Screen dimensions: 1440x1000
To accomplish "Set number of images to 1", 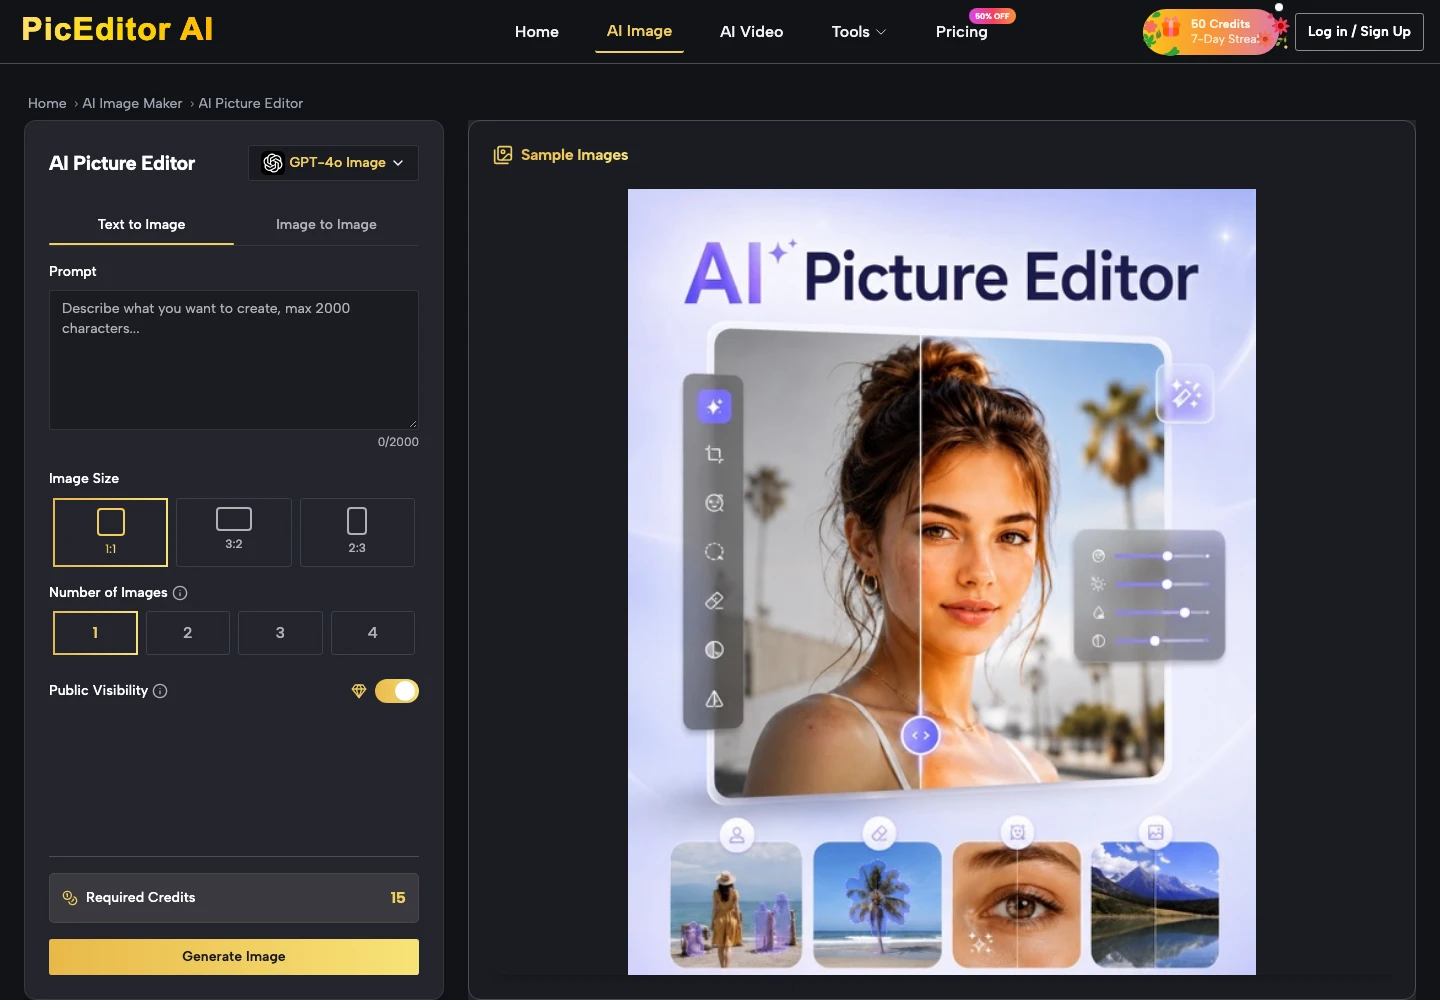I will [95, 633].
